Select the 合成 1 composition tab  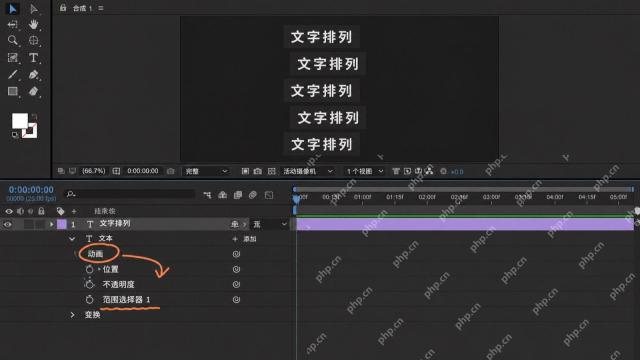click(82, 8)
